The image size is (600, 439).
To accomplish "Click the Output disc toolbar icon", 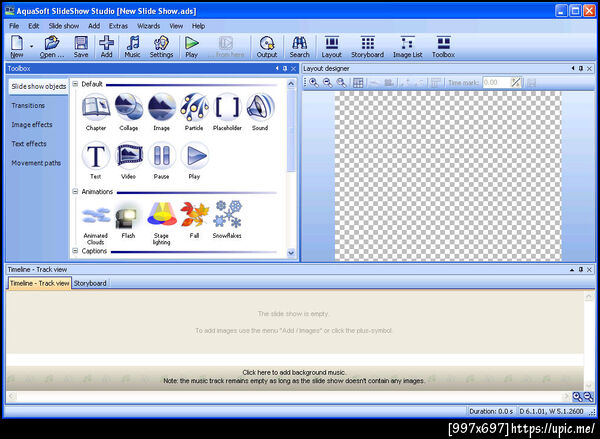I will tap(267, 47).
